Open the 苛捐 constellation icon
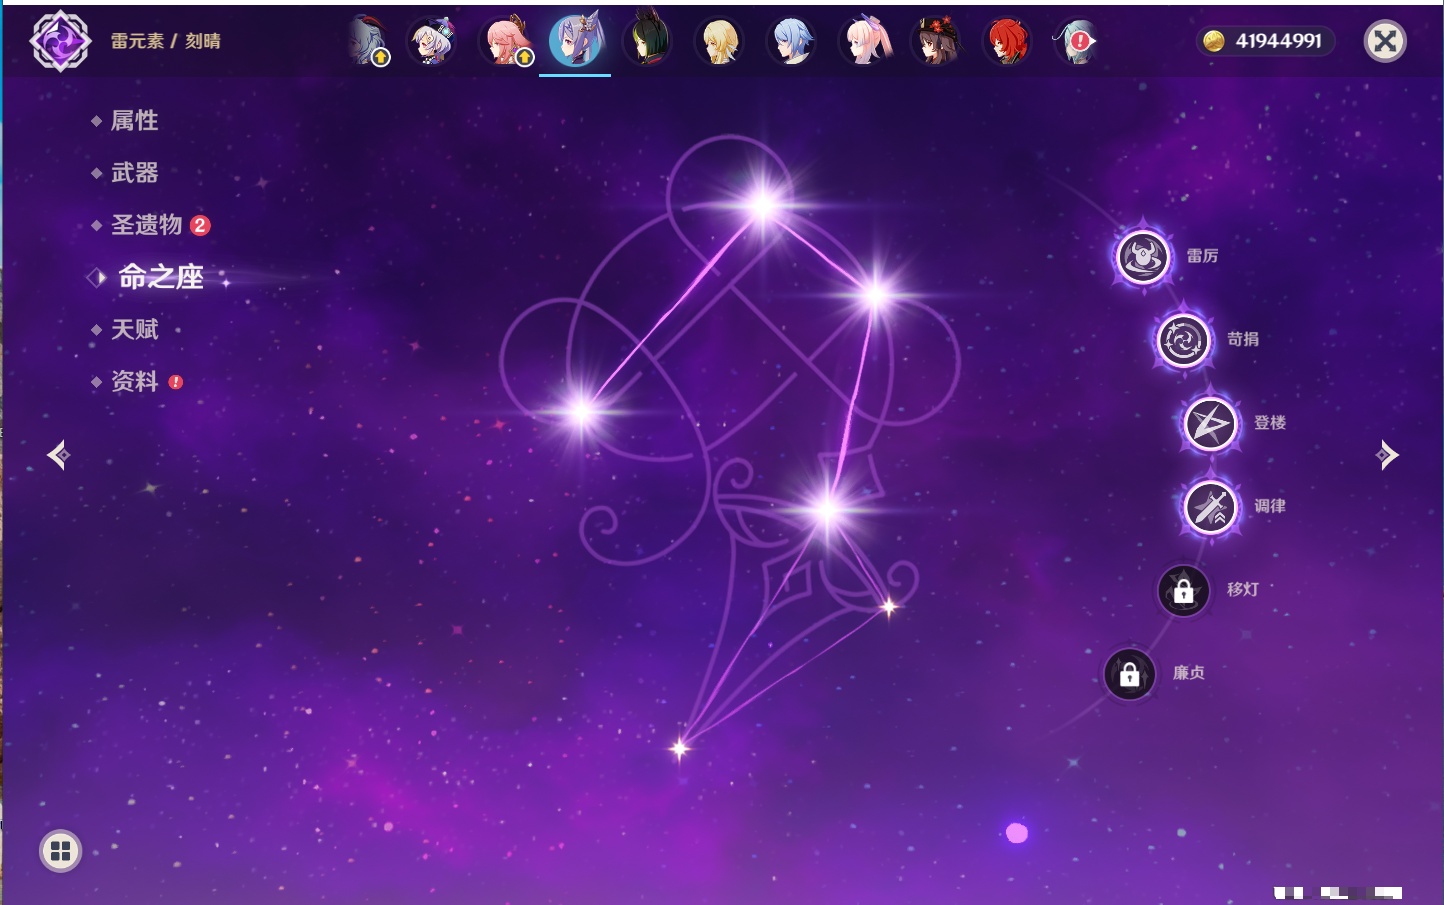 pos(1183,340)
